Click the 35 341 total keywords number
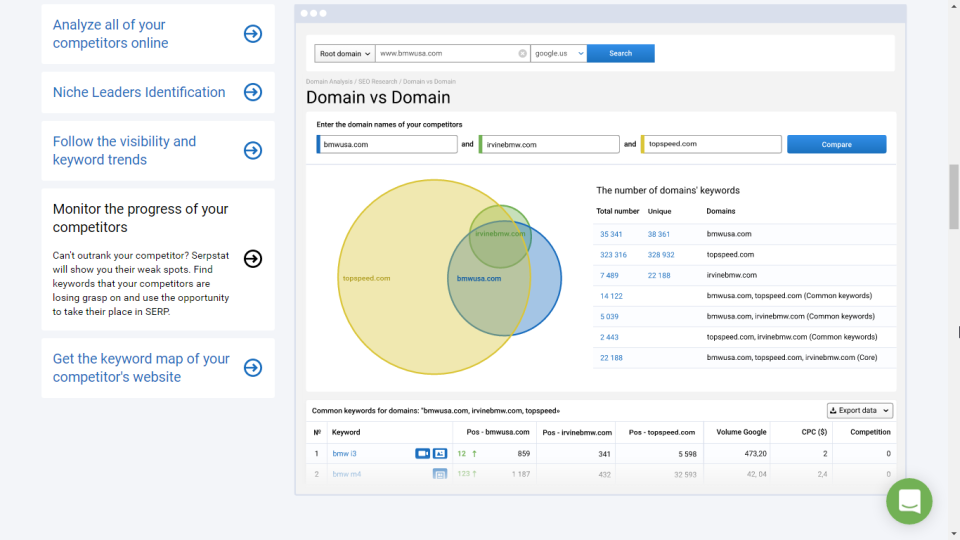The height and width of the screenshot is (540, 960). (x=611, y=234)
